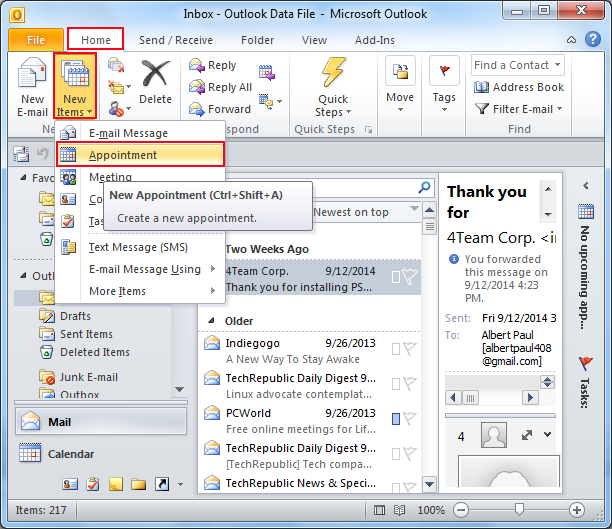Adjust the zoom slider handle
Screen dimensions: 612x529
[x=519, y=509]
